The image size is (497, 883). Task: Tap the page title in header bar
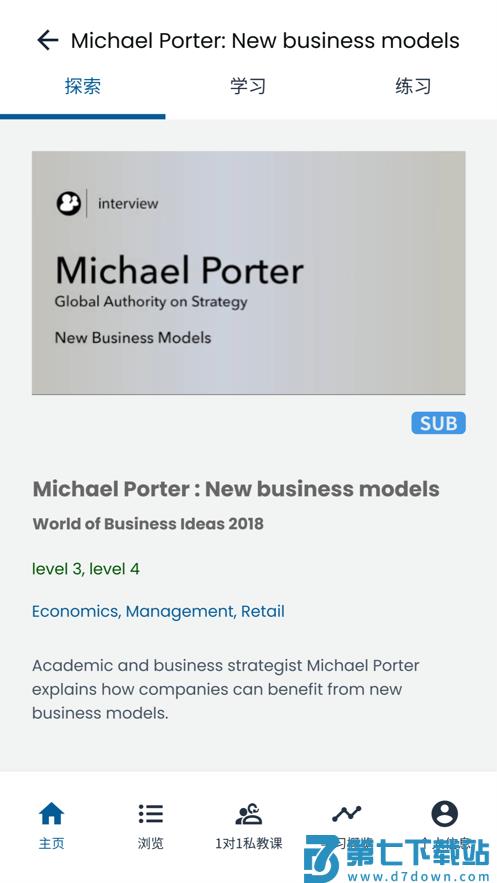pyautogui.click(x=265, y=41)
